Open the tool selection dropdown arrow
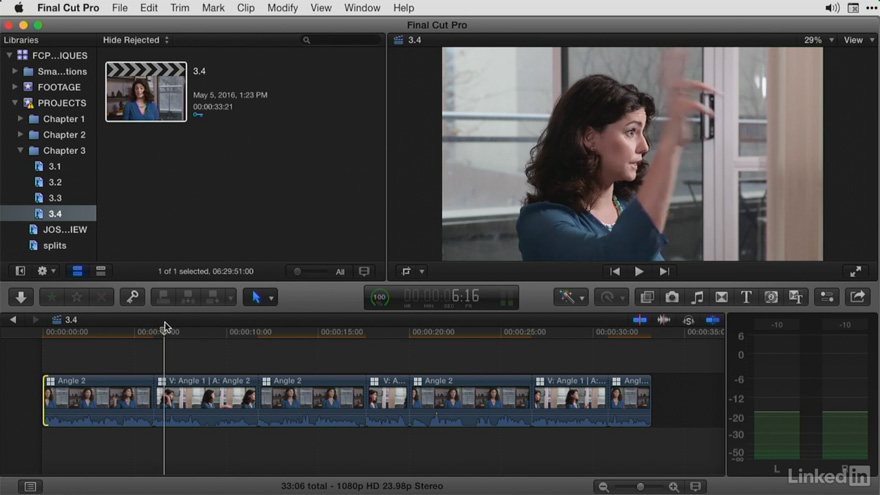This screenshot has width=880, height=495. coord(271,298)
